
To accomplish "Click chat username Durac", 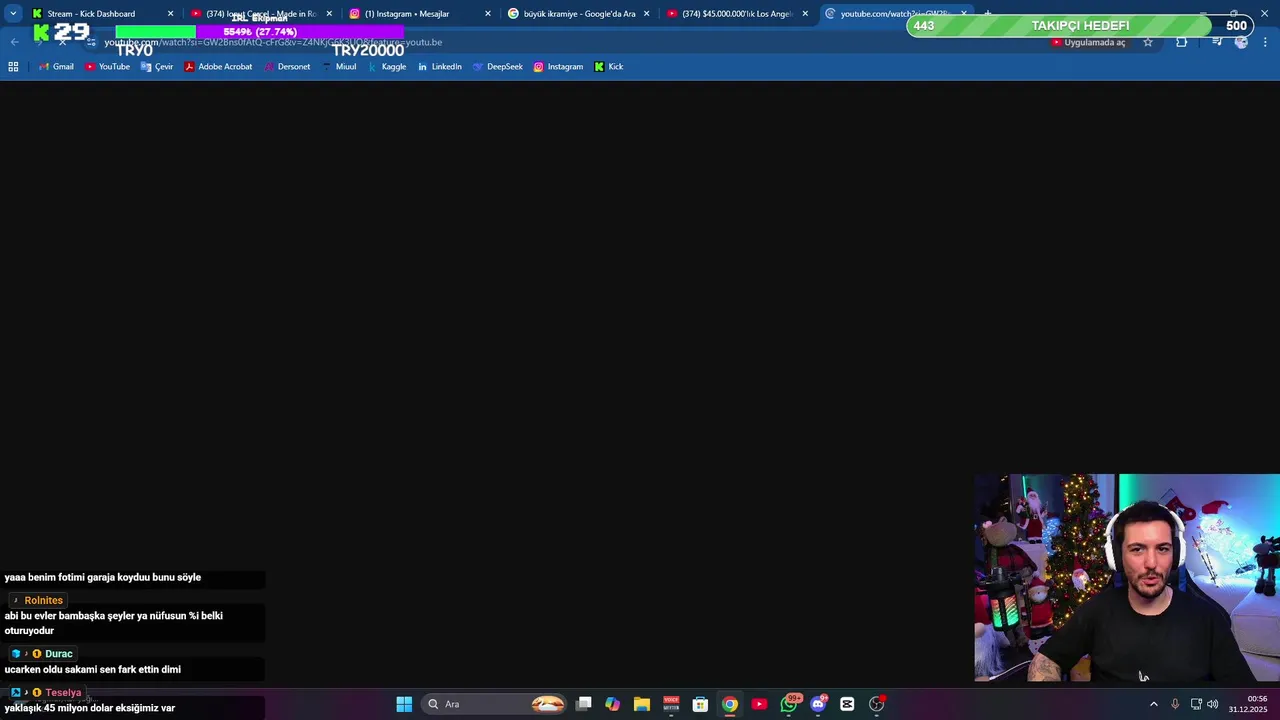I will point(58,654).
